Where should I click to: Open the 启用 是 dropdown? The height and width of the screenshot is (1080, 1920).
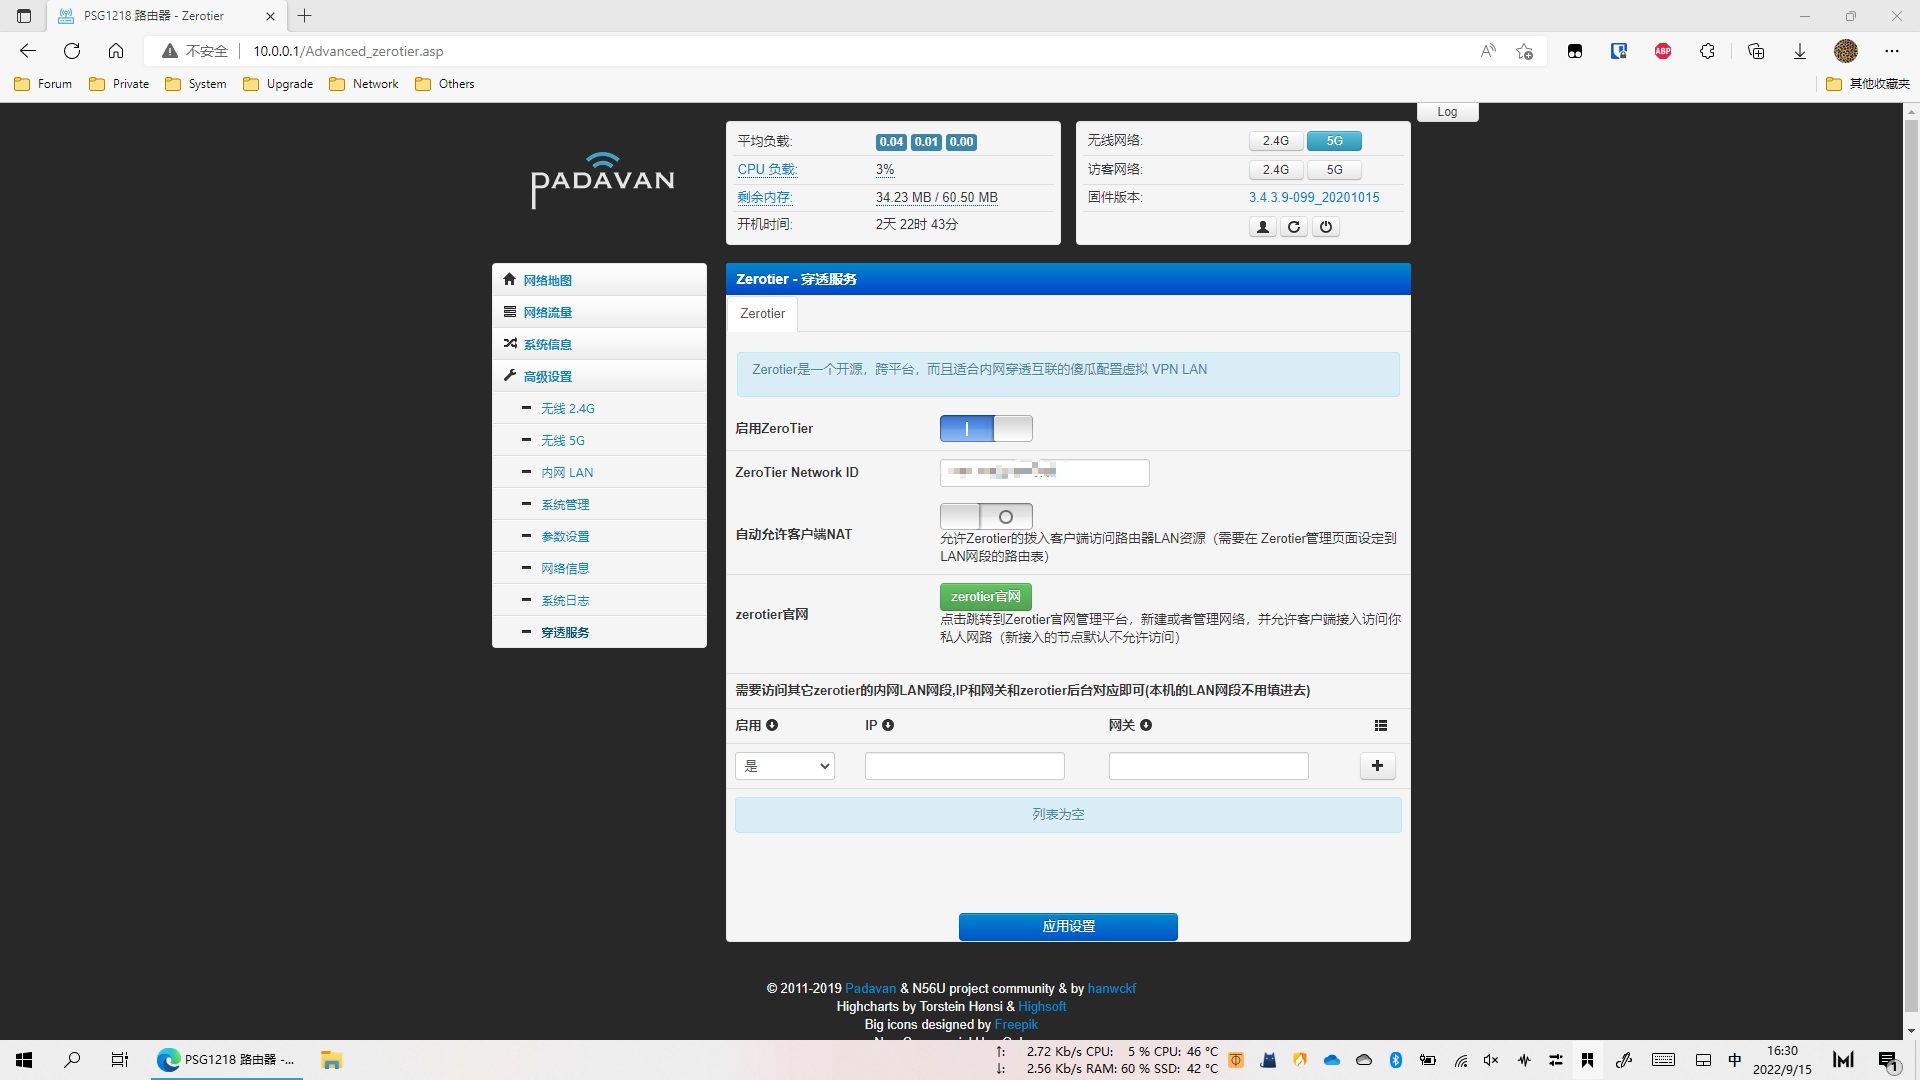point(785,766)
